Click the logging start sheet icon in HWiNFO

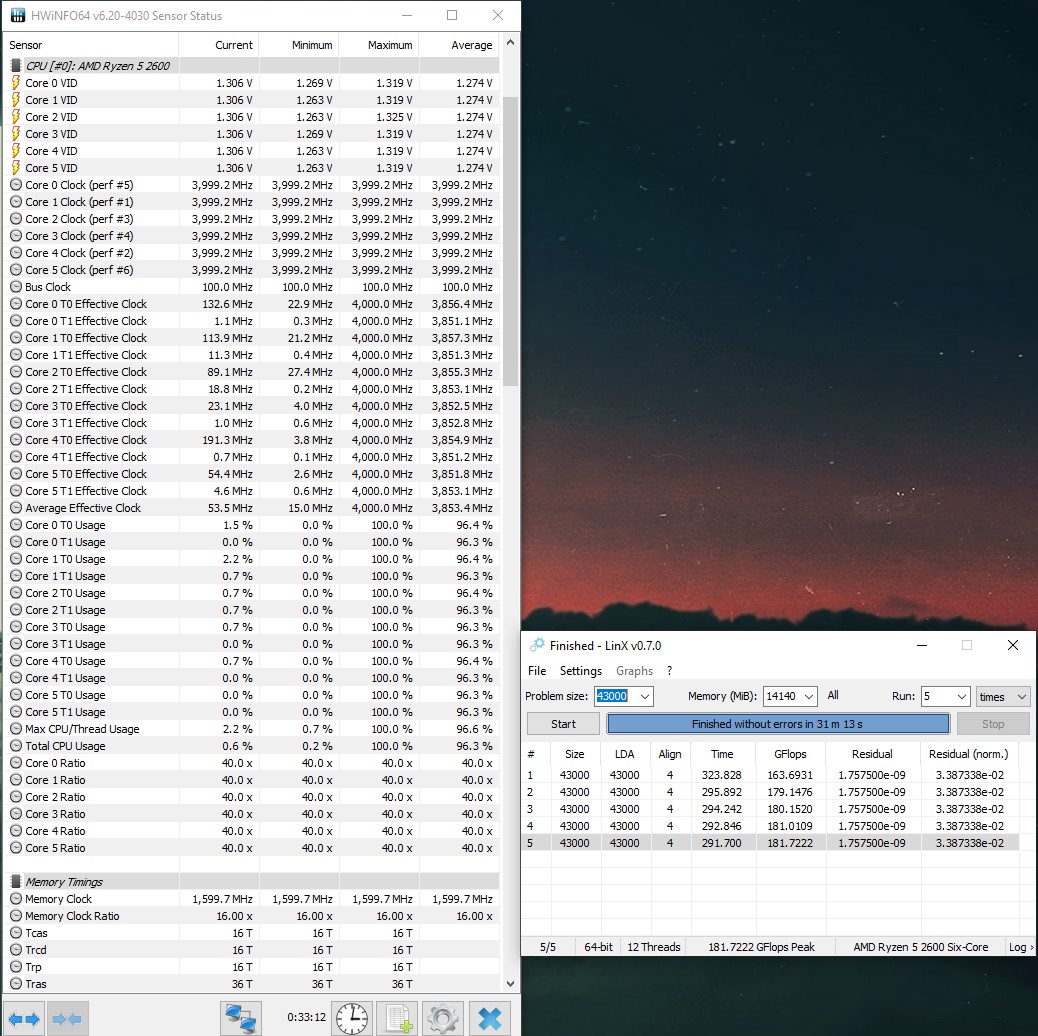point(399,1018)
